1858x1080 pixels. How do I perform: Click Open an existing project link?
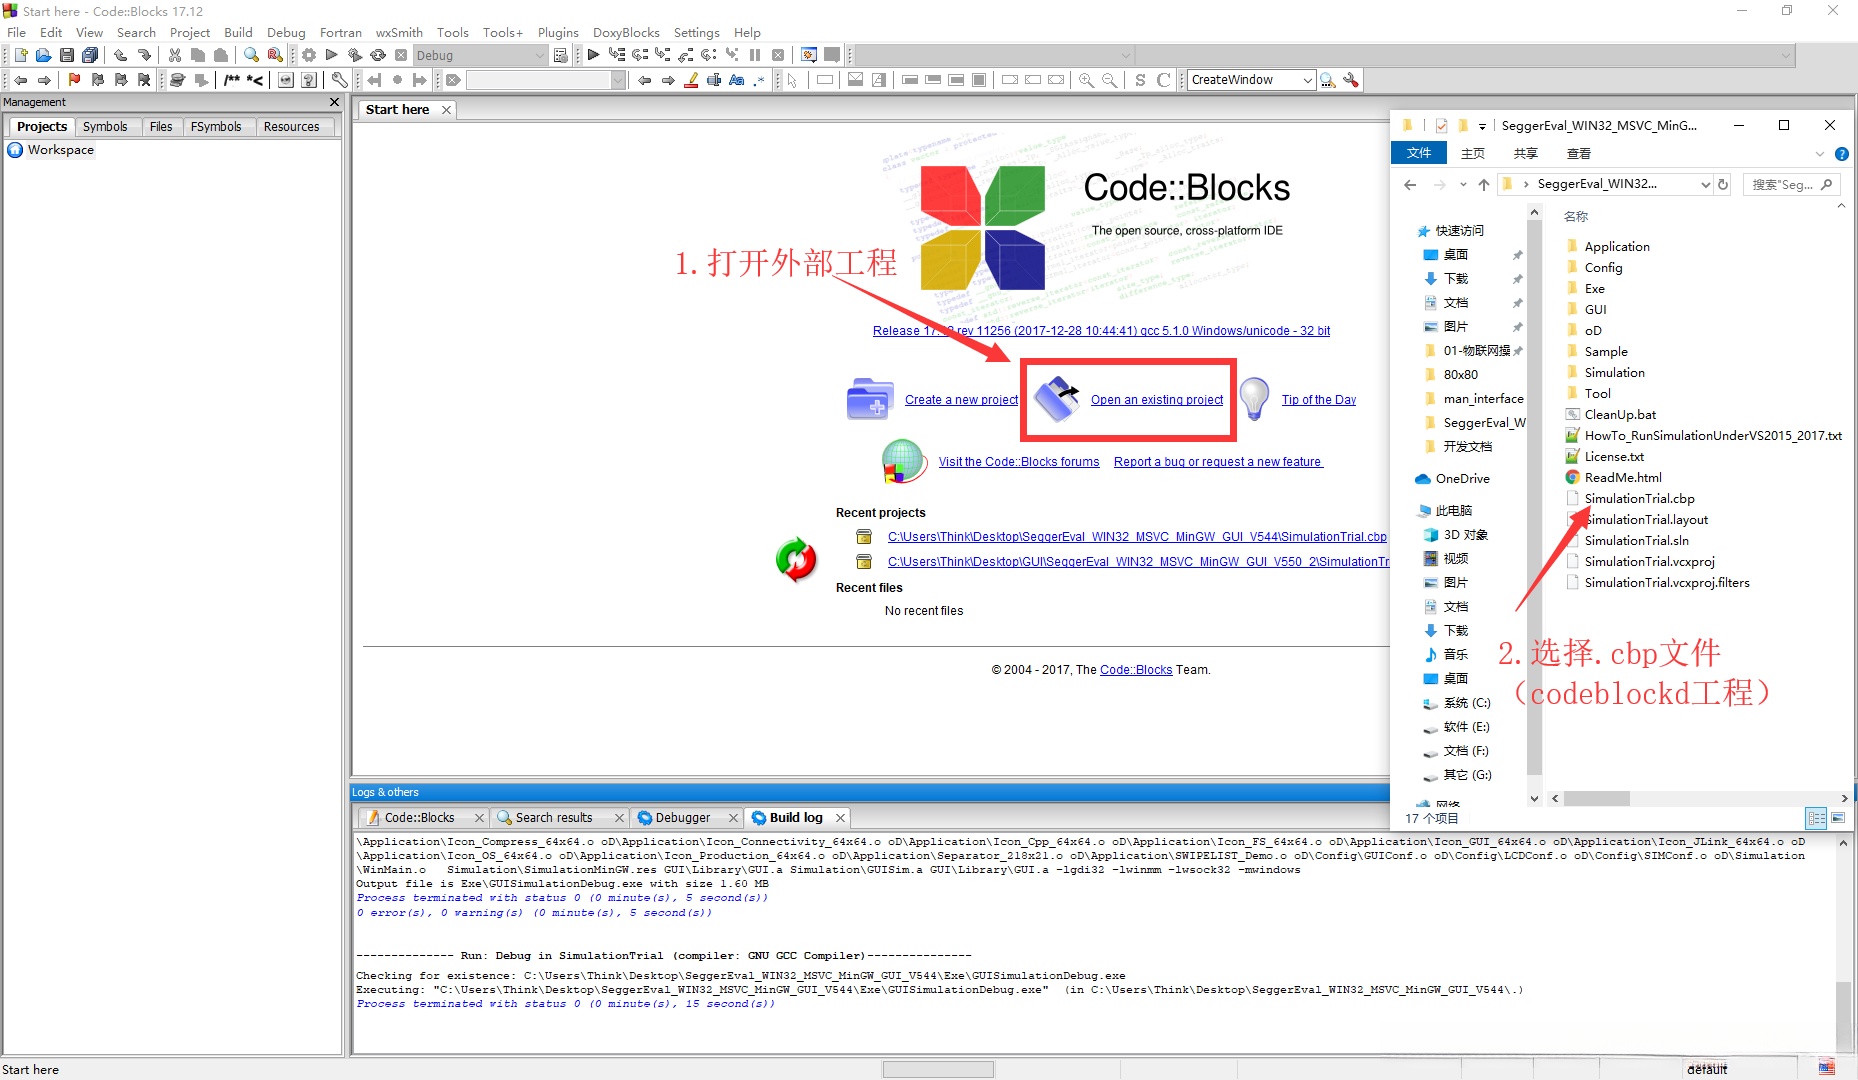[x=1157, y=400]
